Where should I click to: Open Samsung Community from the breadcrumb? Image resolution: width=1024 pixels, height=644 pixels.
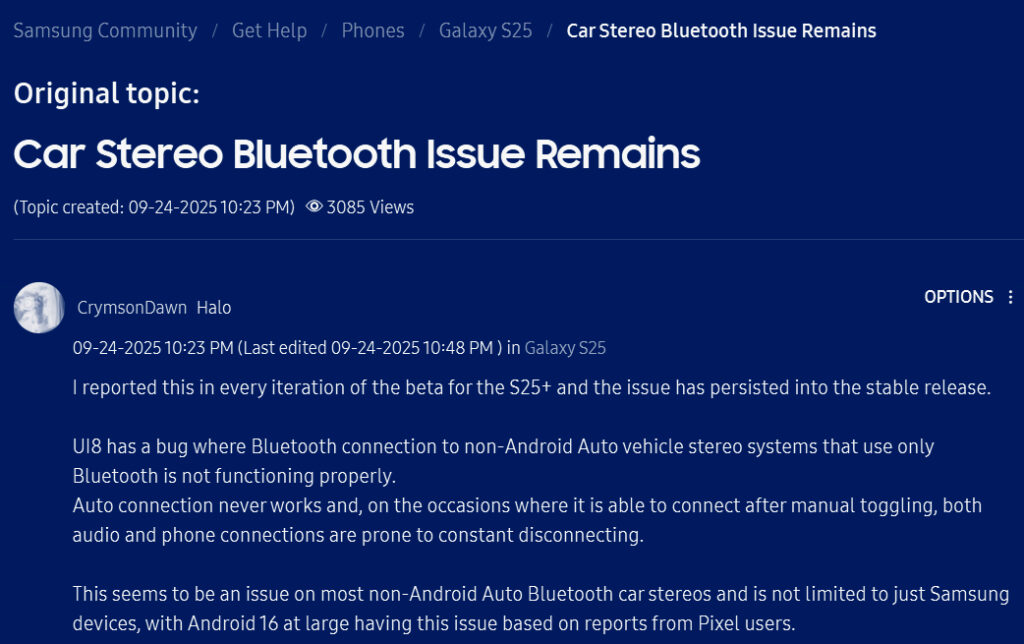tap(104, 31)
